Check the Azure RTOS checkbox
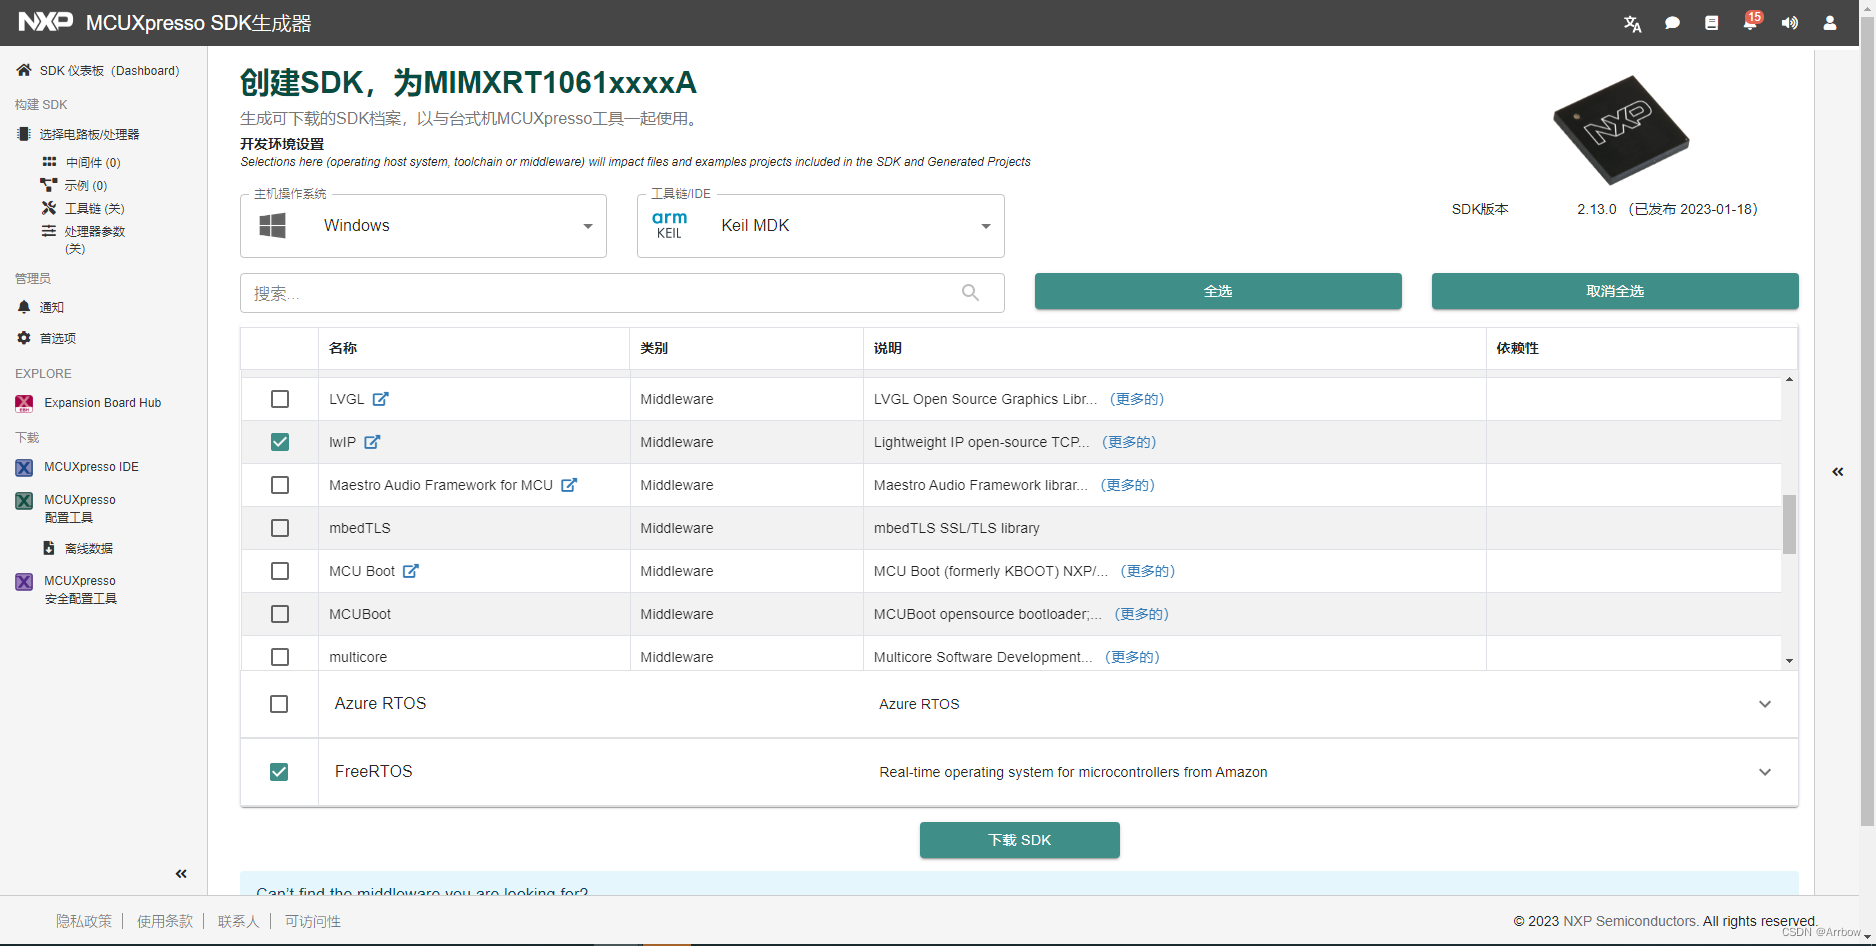Viewport: 1876px width, 946px height. (279, 704)
